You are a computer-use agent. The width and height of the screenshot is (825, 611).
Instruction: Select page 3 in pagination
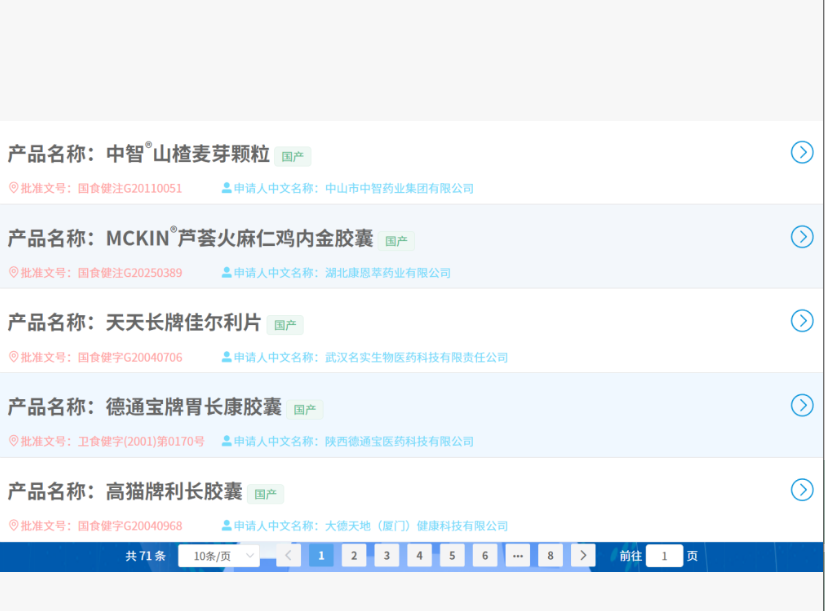[387, 556]
